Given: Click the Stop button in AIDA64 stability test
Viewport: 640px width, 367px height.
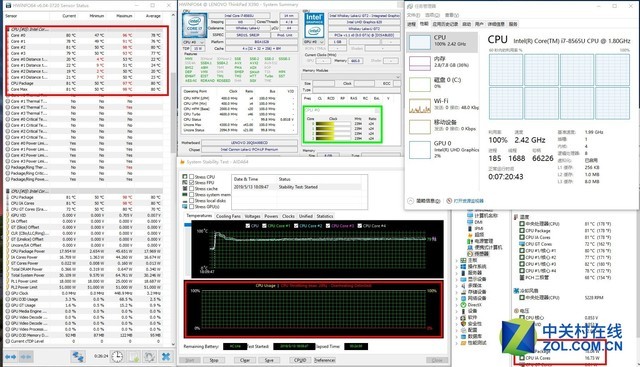Looking at the screenshot, I should [x=214, y=360].
